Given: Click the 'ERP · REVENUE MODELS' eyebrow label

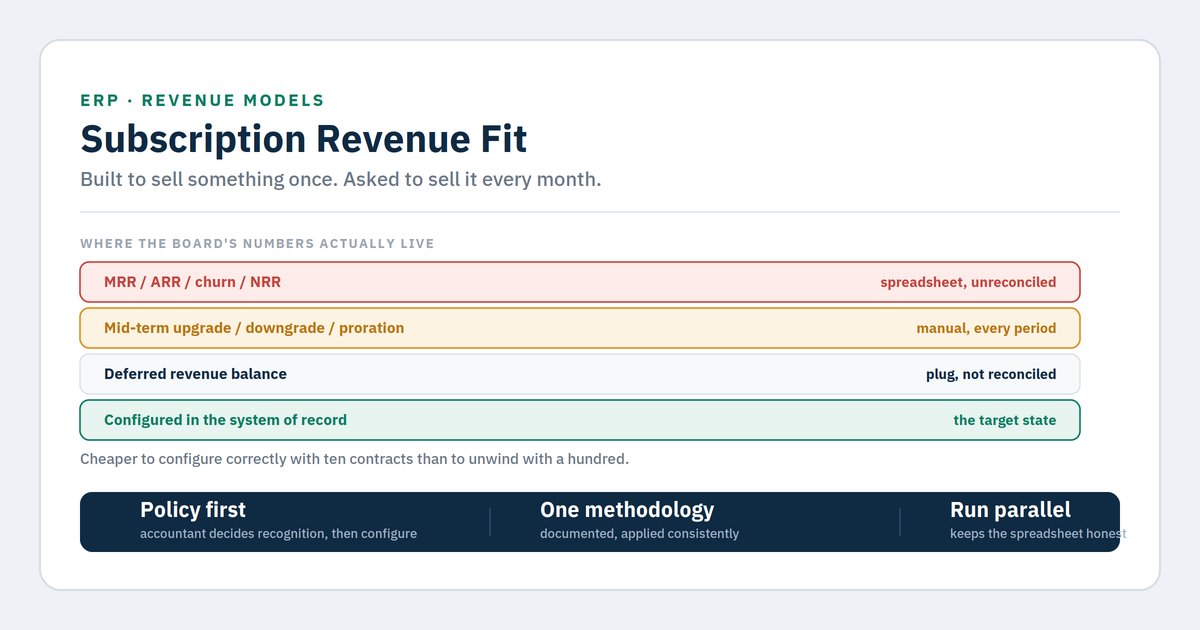Looking at the screenshot, I should click(202, 100).
